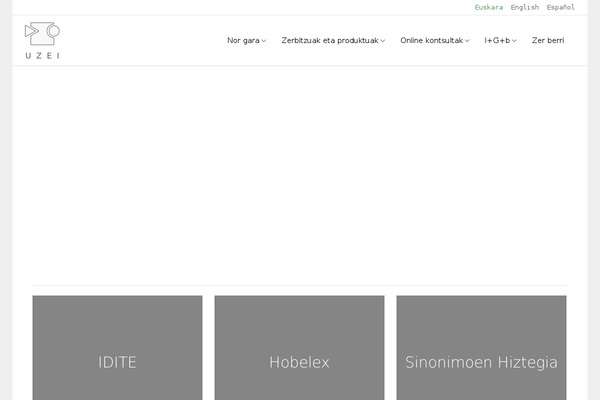Go to the Zer berri page
Image resolution: width=600 pixels, height=400 pixels.
(548, 40)
